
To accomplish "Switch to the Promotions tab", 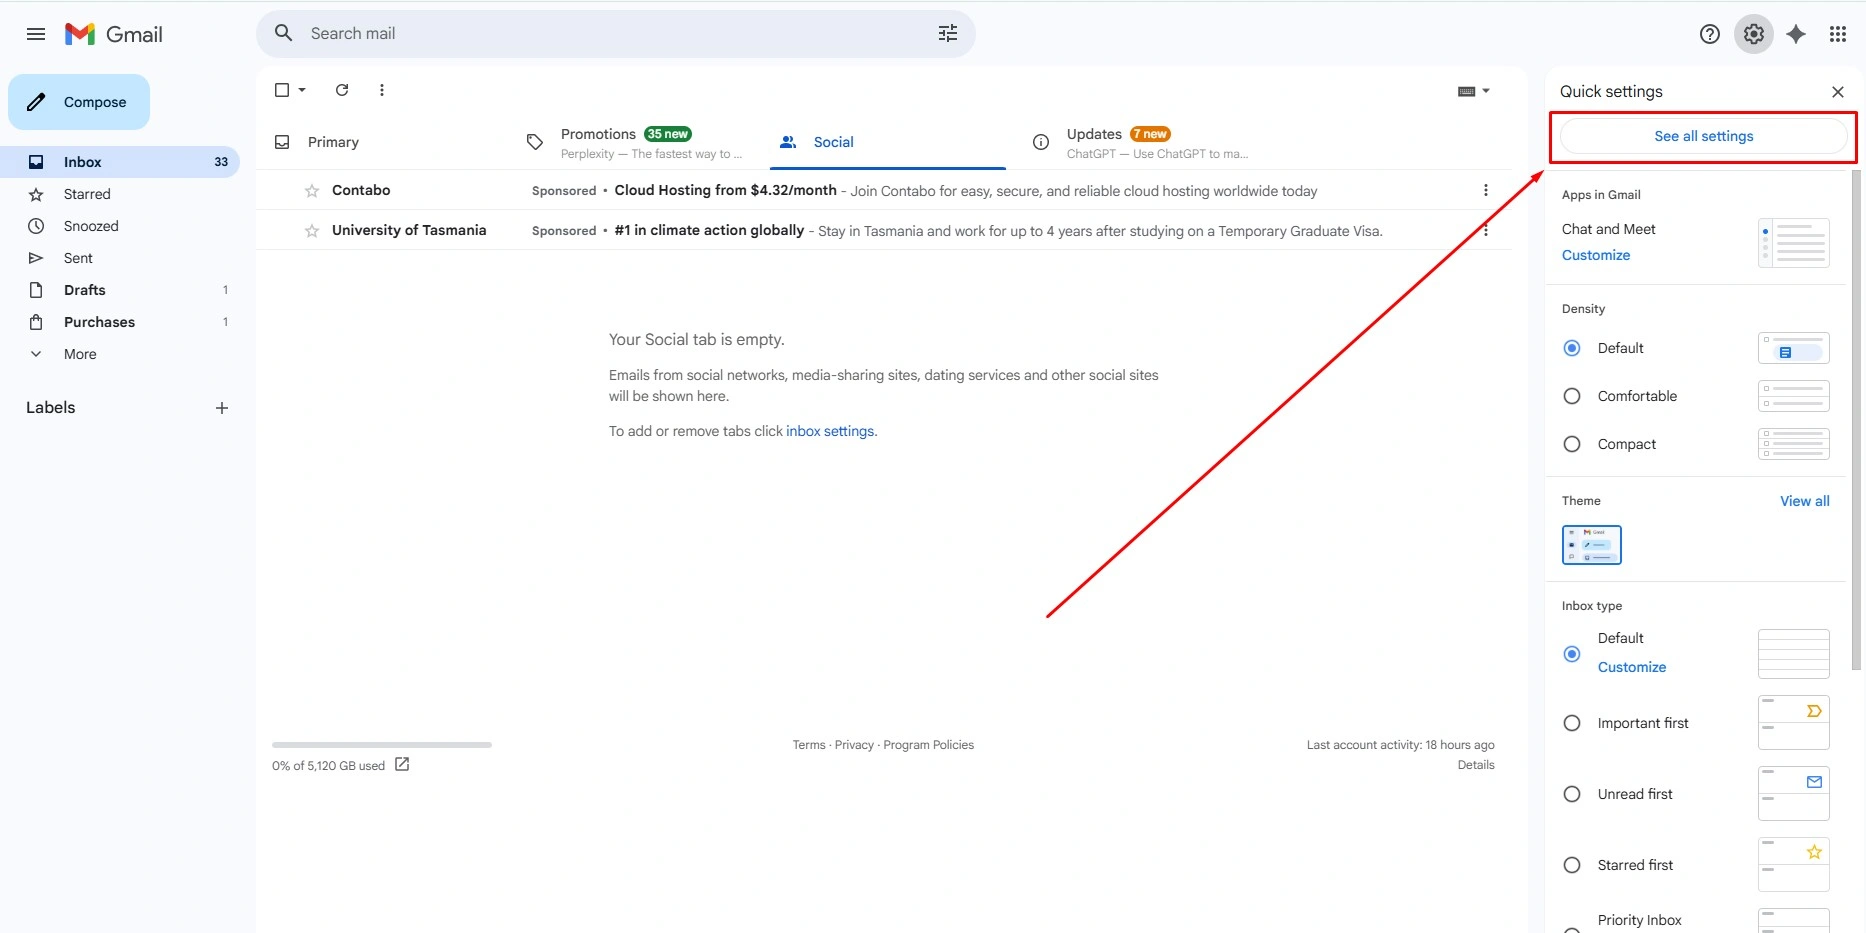I will [x=640, y=142].
